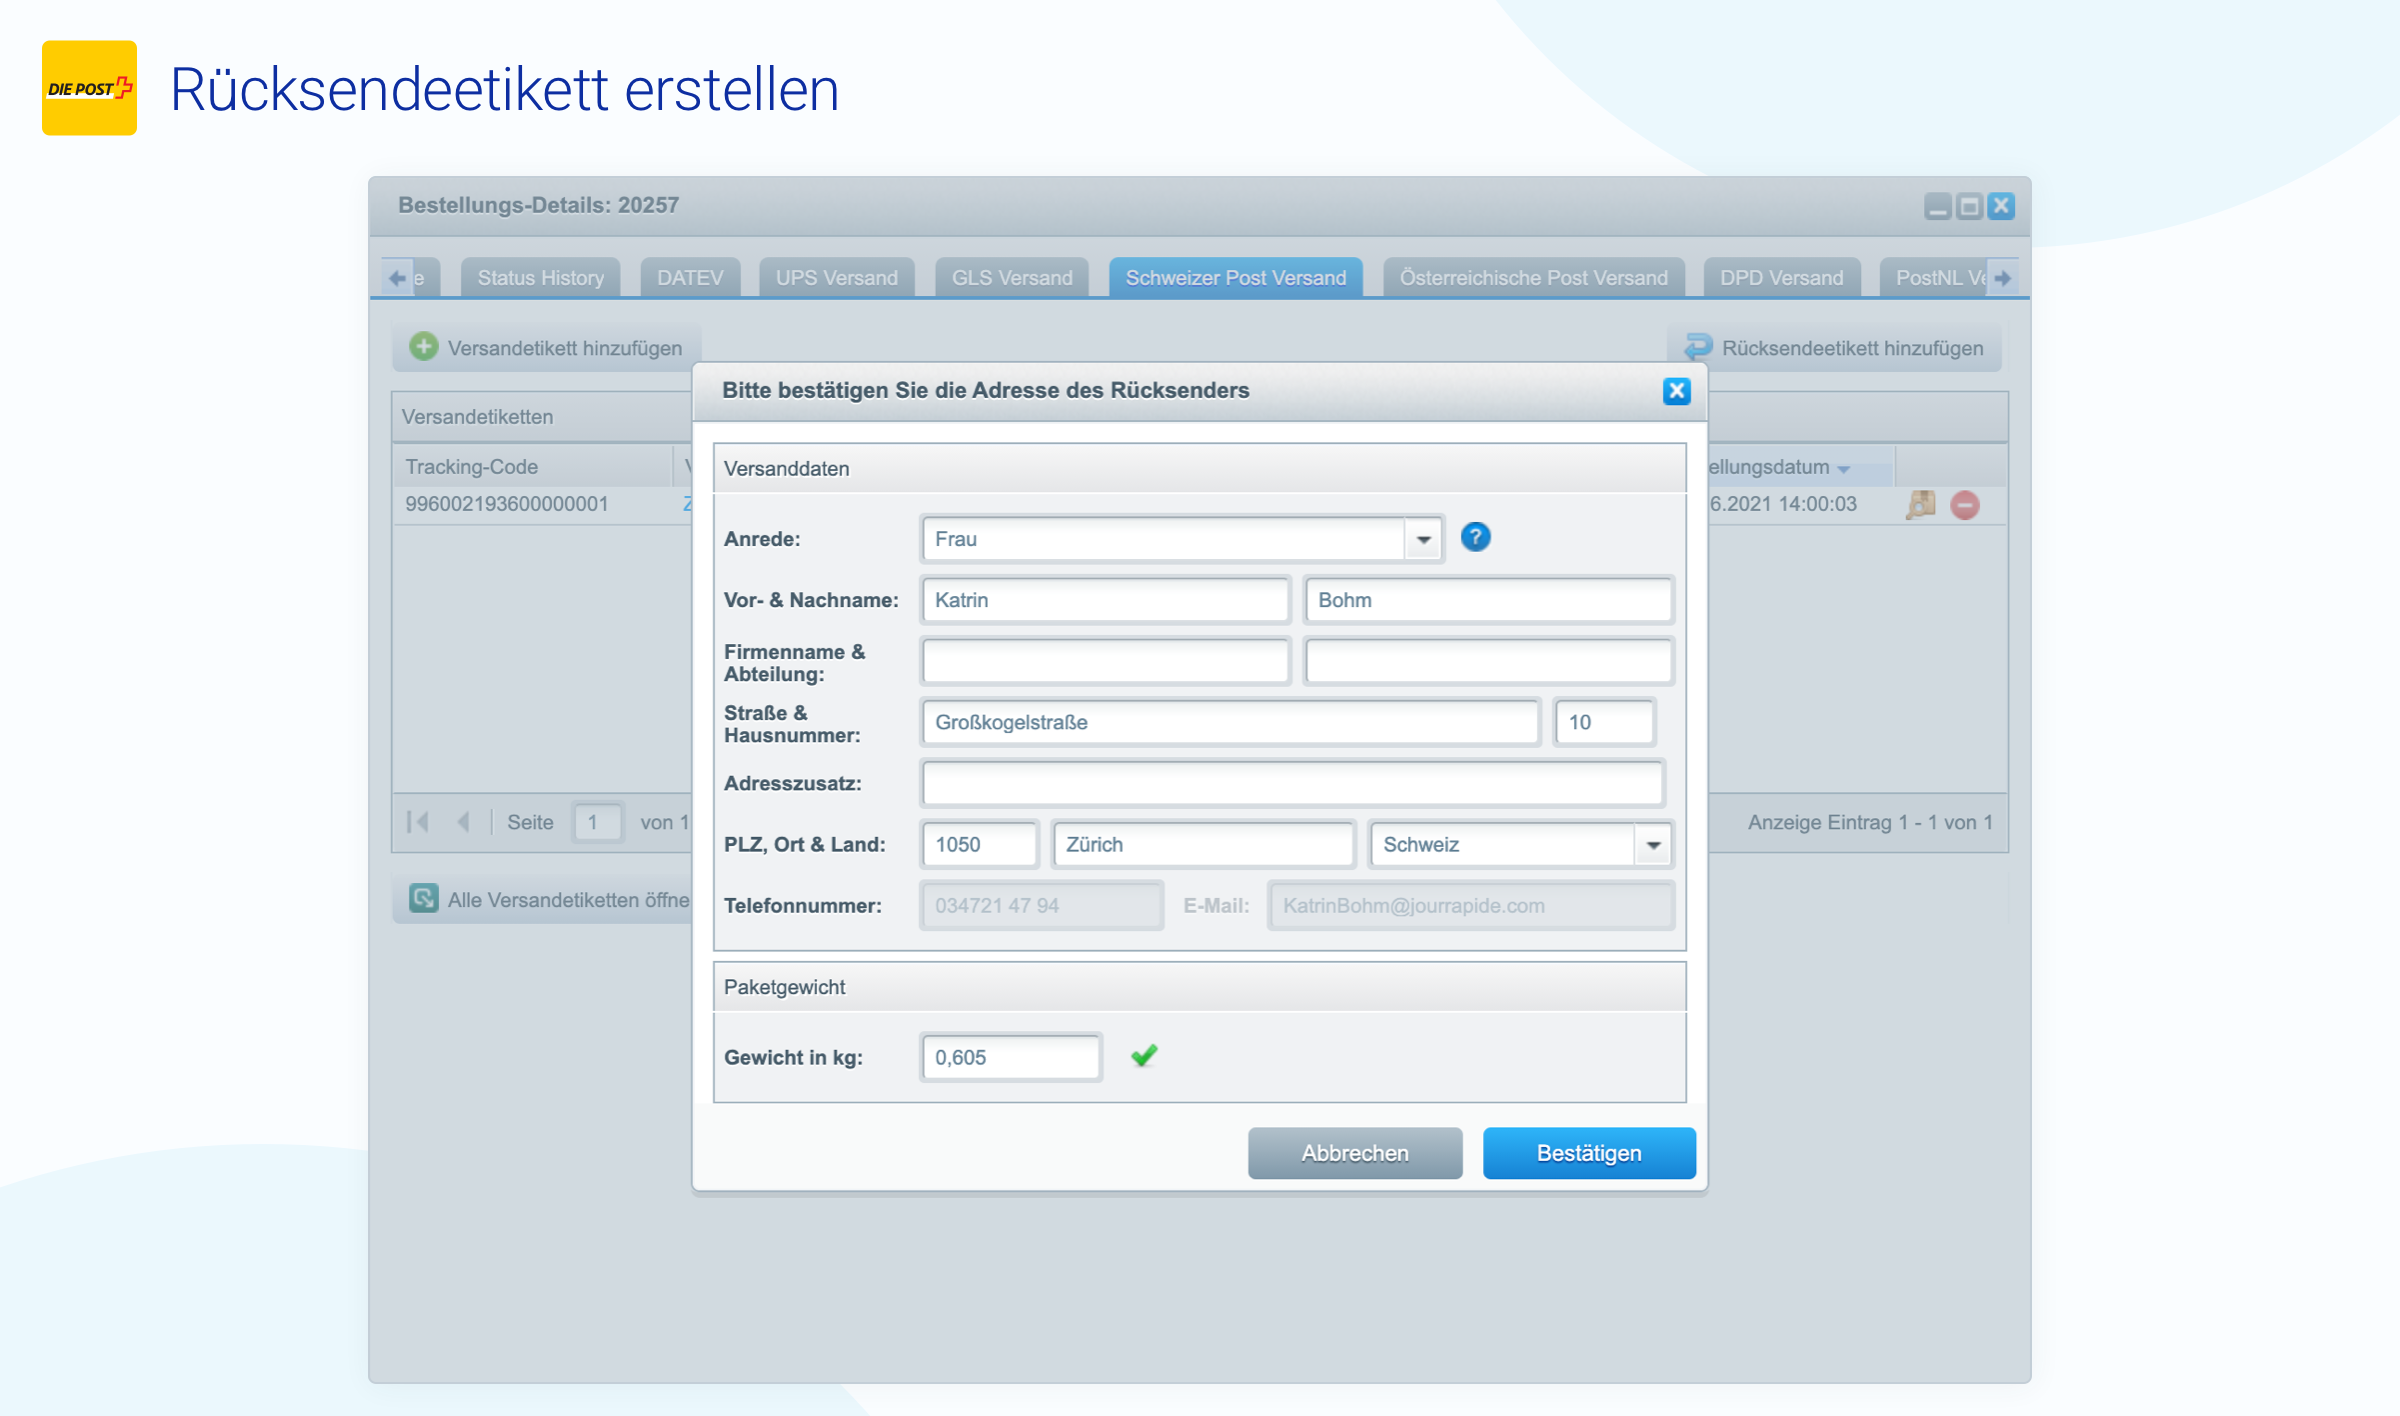Sort by Erstellungsdatum column arrow
2400x1416 pixels.
point(1843,469)
